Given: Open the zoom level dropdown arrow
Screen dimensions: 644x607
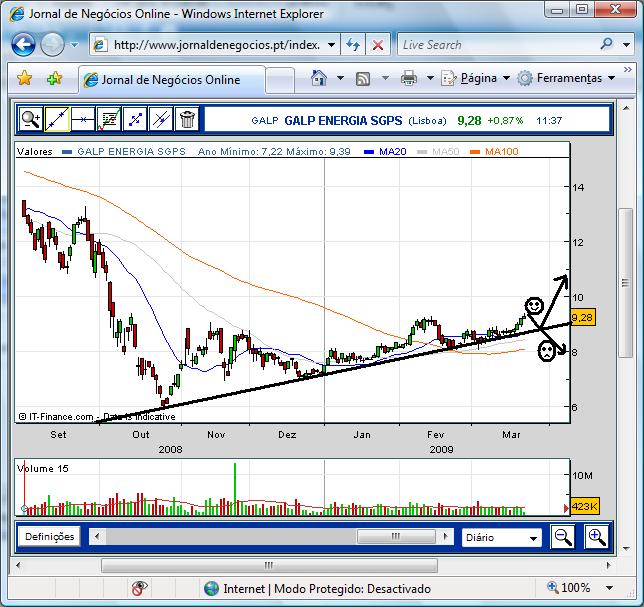Looking at the screenshot, I should 610,588.
